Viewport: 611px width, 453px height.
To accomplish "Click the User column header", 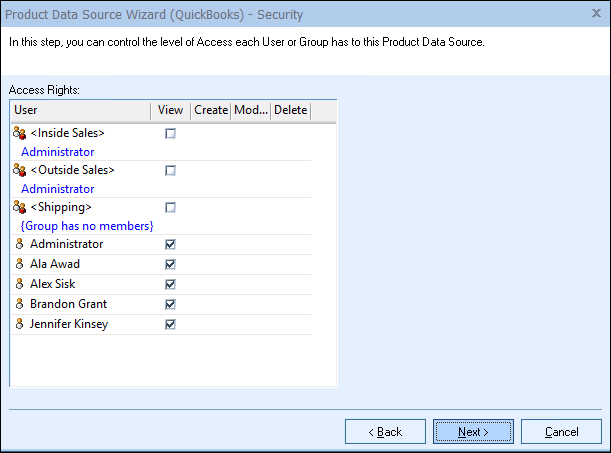I will pyautogui.click(x=80, y=110).
